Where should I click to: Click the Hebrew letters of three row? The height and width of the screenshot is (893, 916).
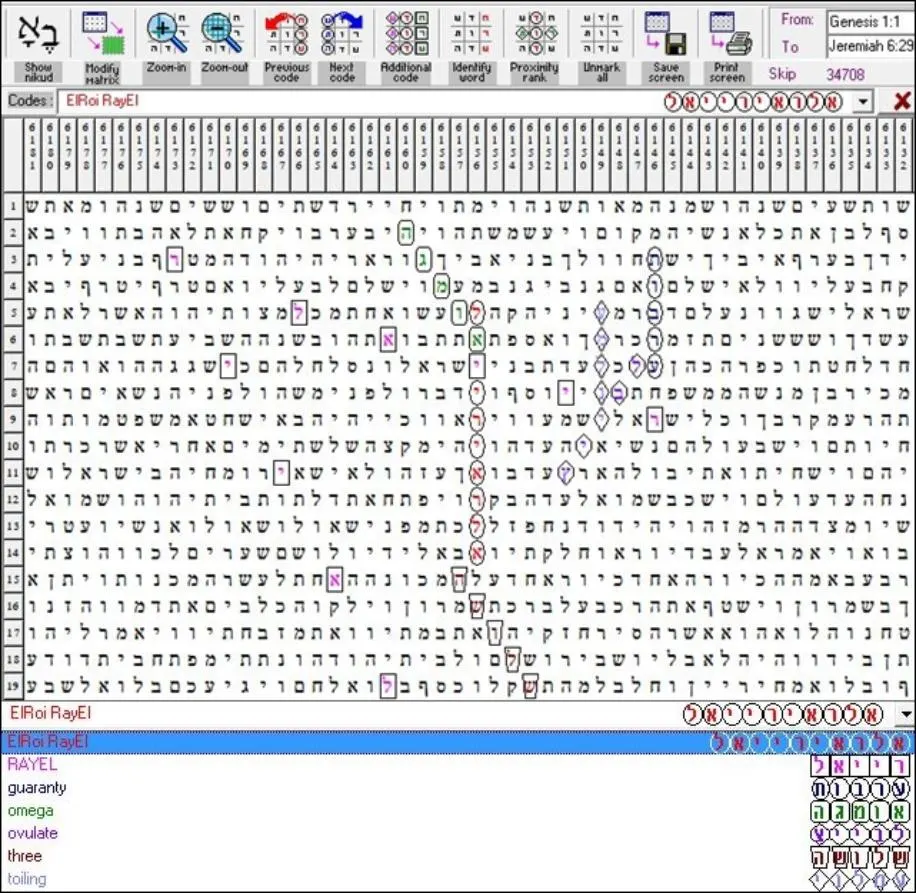tap(860, 857)
